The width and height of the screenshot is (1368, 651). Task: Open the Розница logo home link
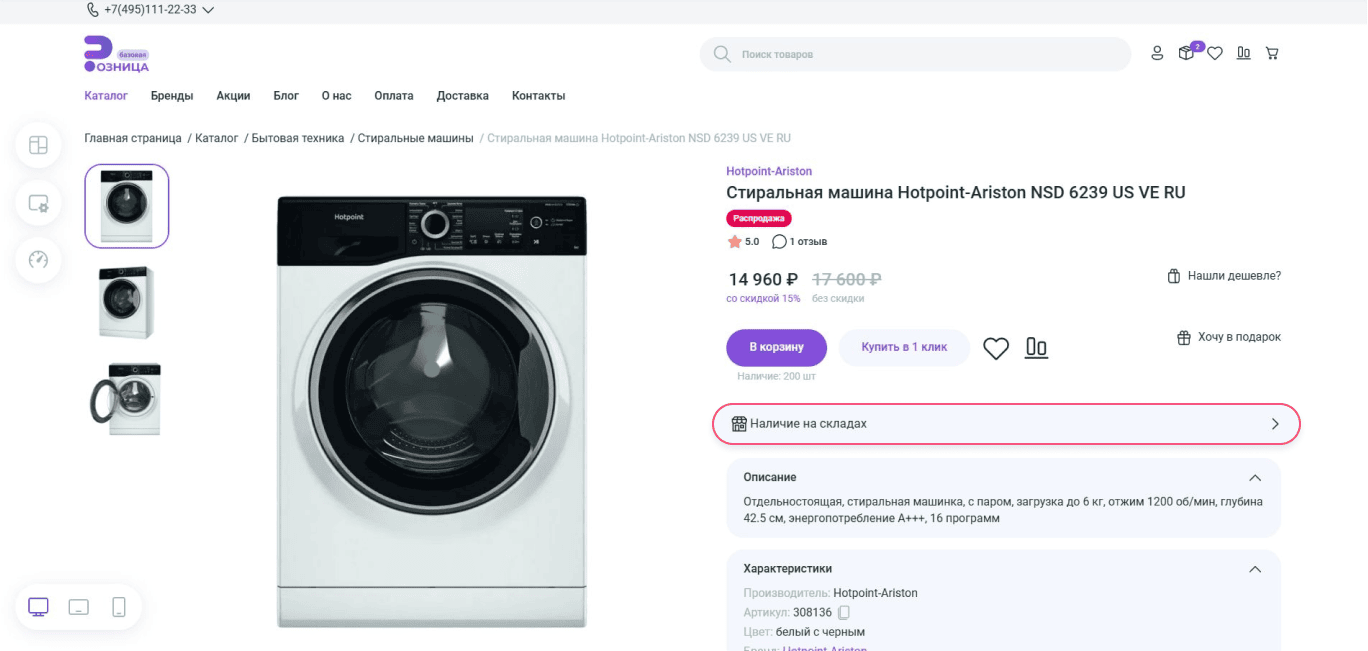(x=116, y=54)
